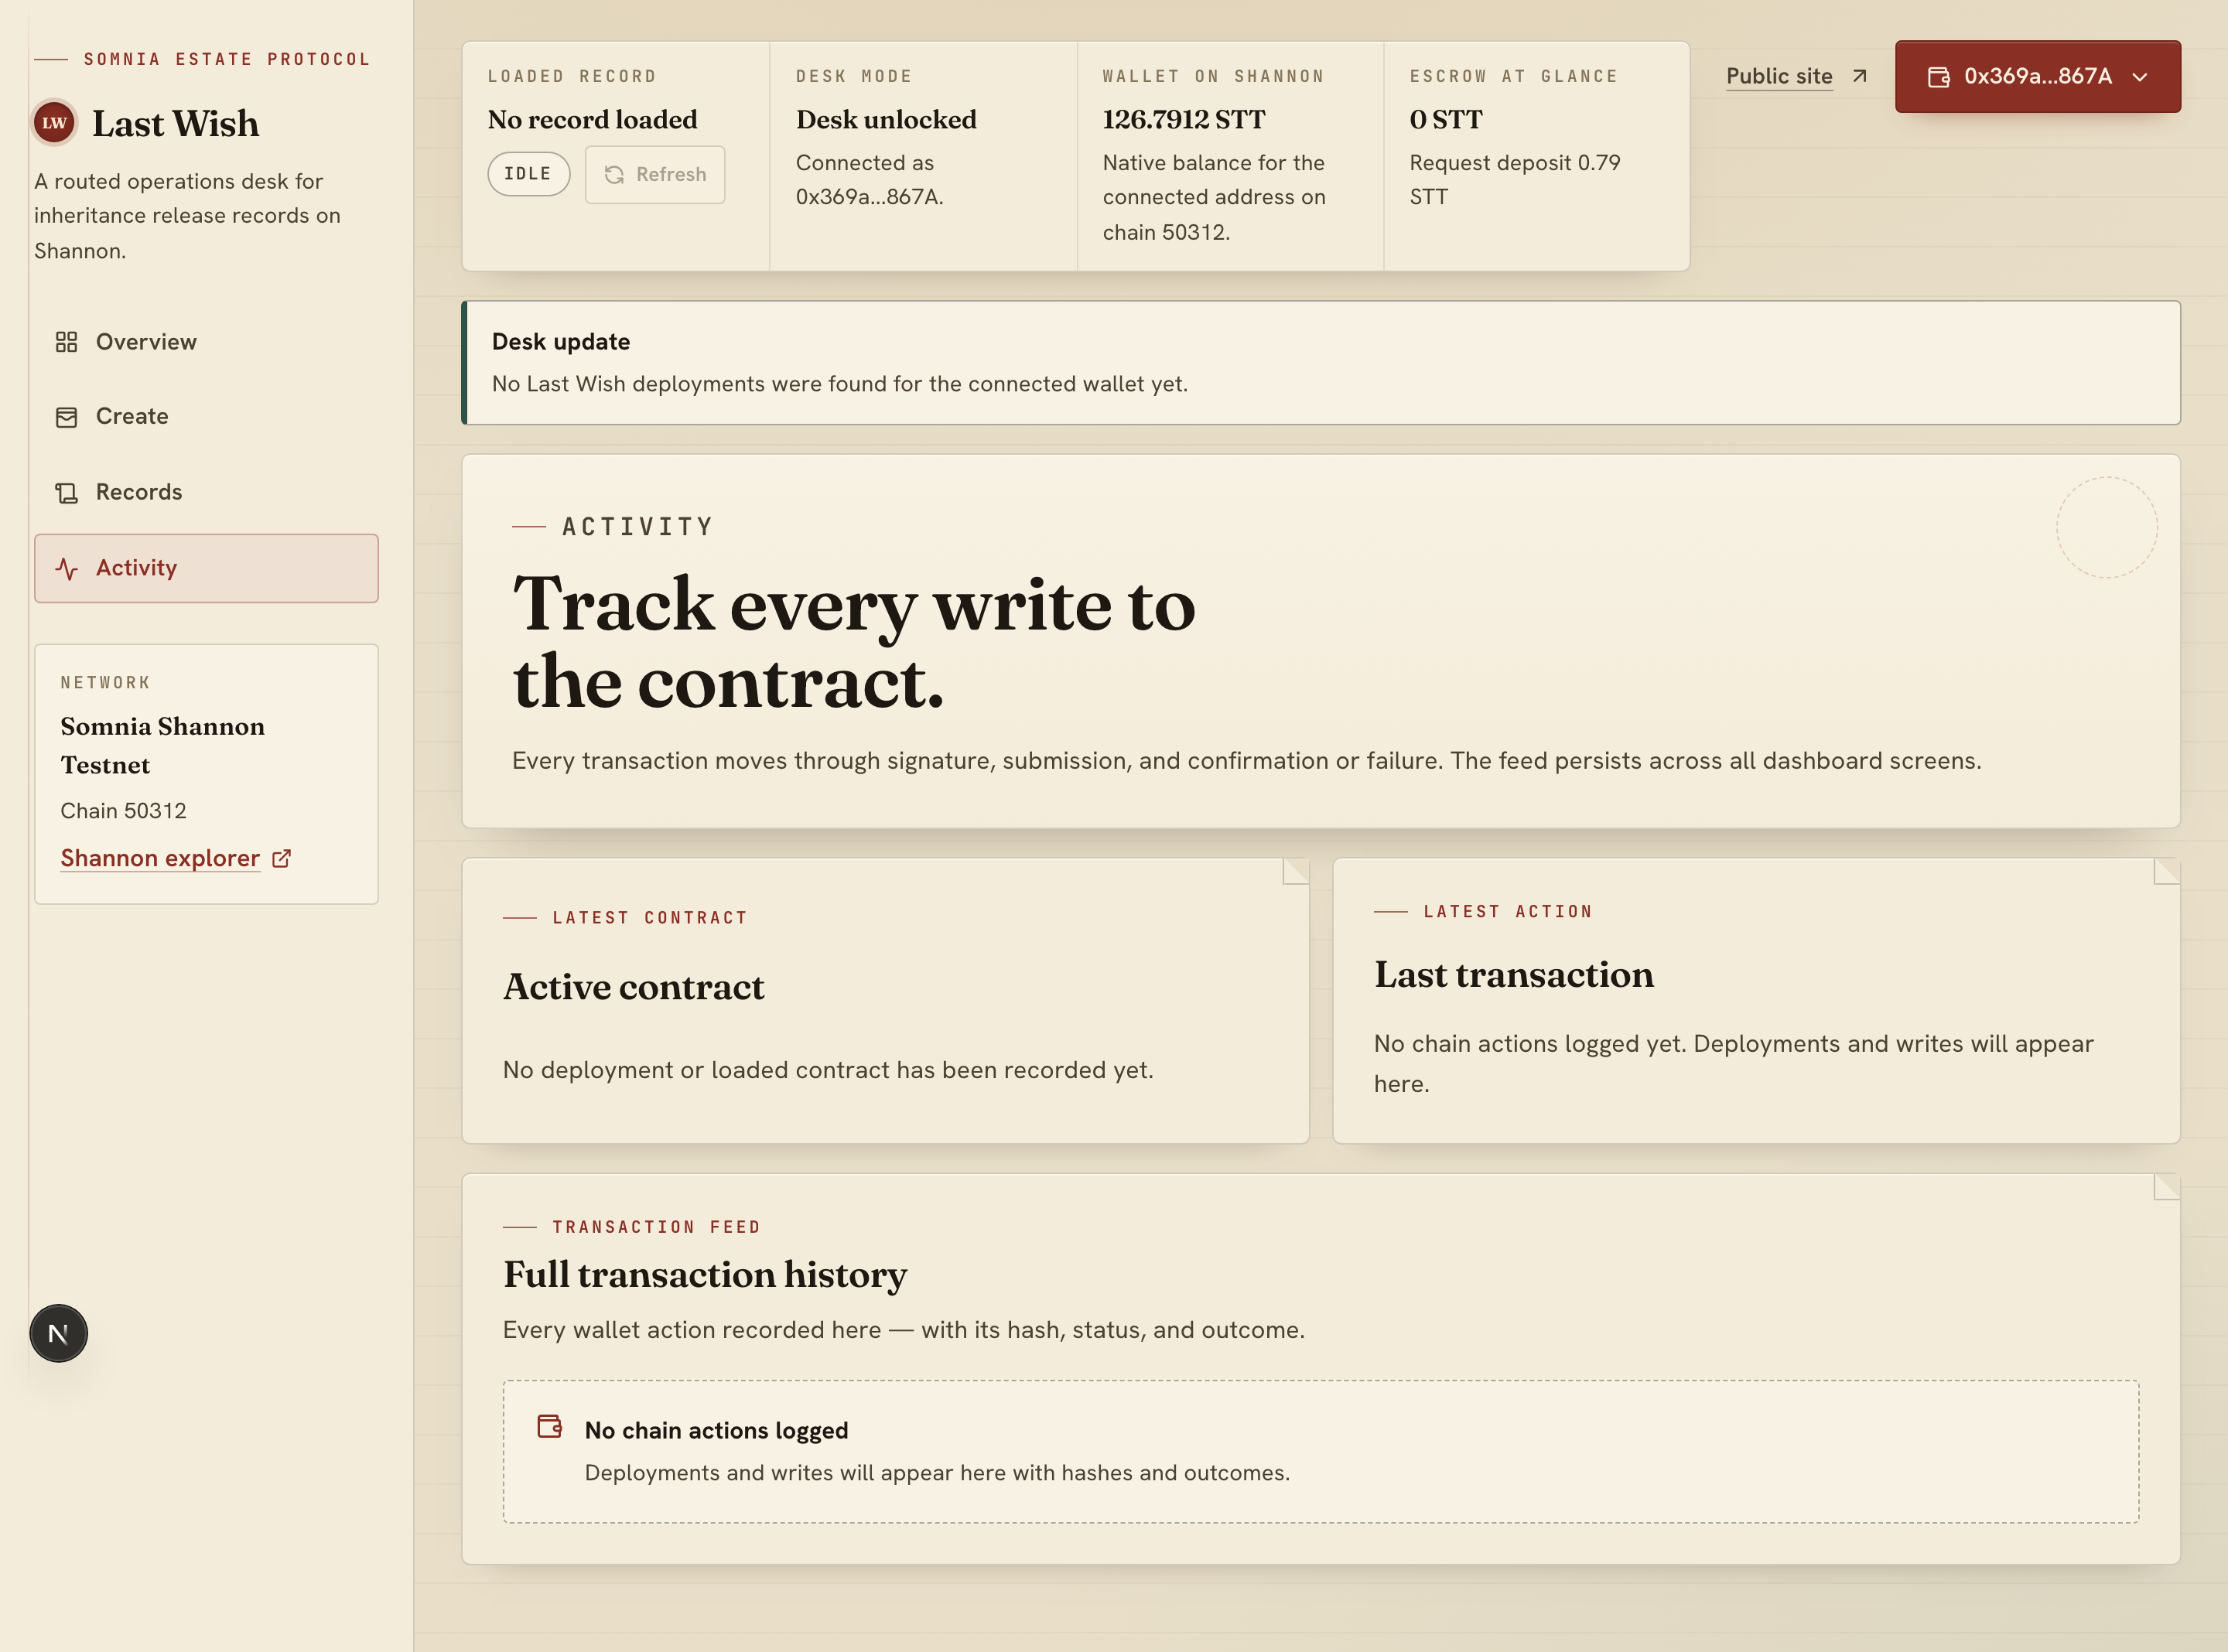Image resolution: width=2228 pixels, height=1652 pixels.
Task: Select the Activity nav item
Action: pyautogui.click(x=206, y=568)
